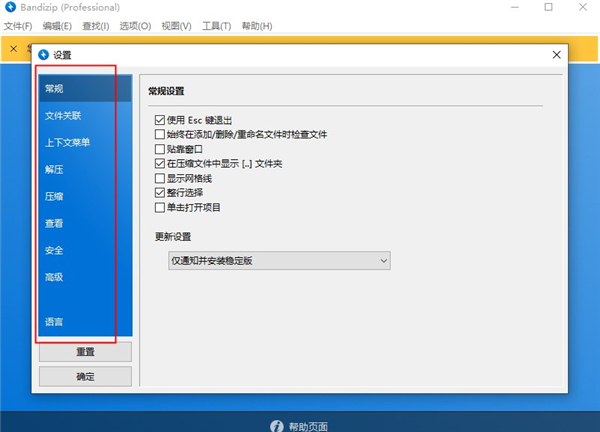Select the 常规 settings tab
Screen dimensions: 600x432
tap(85, 88)
